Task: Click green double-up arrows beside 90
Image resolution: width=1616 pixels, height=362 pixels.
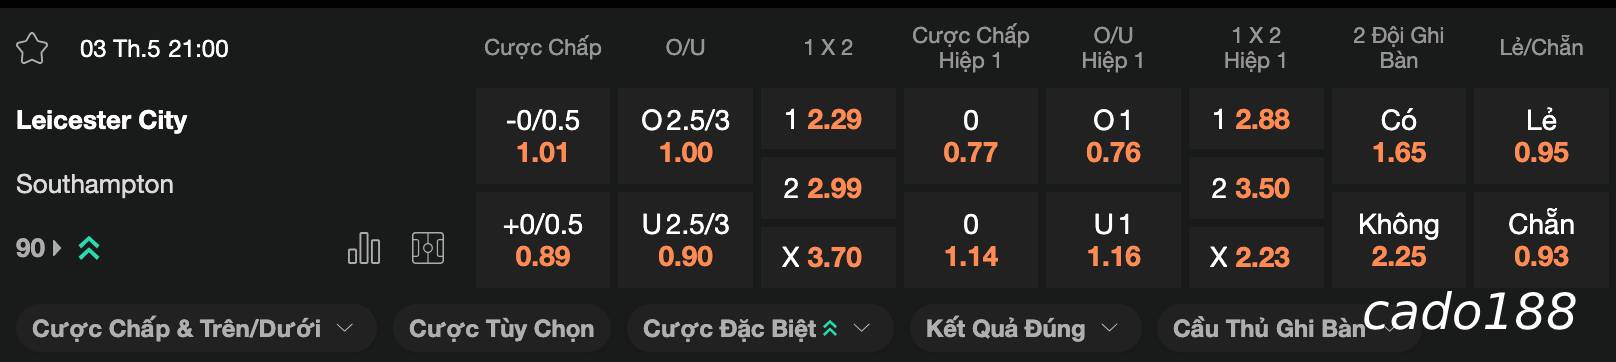Action: click(89, 248)
